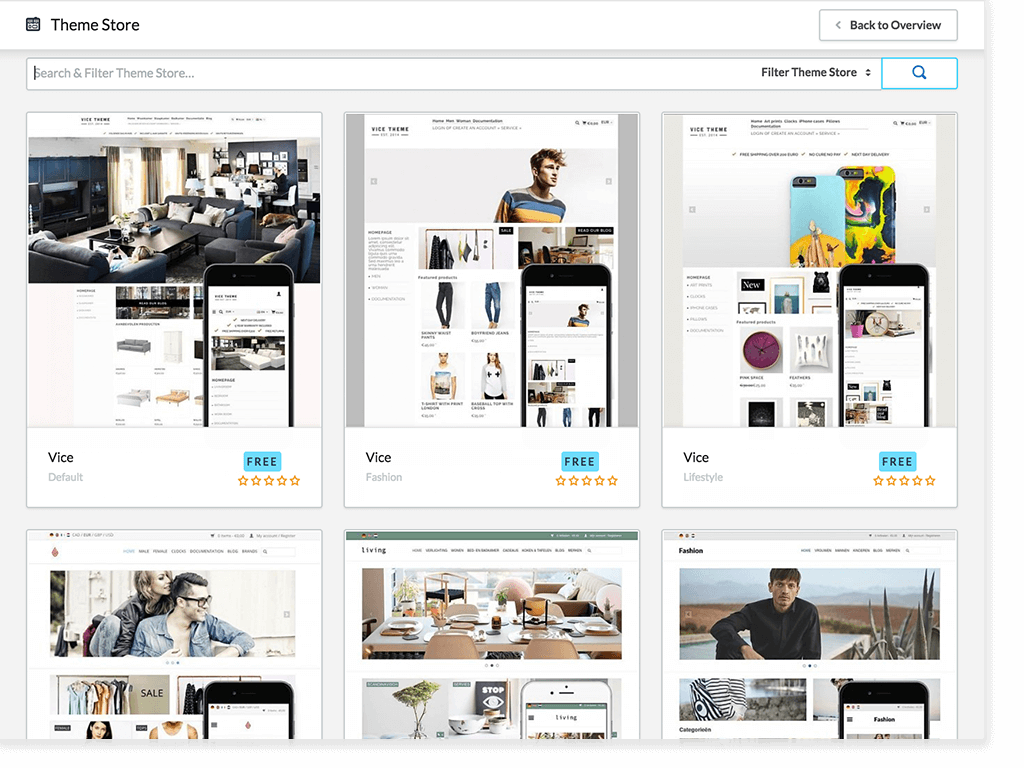Open the 'living' theme preview thumbnail
Screen dimensions: 1024x768
pos(492,634)
